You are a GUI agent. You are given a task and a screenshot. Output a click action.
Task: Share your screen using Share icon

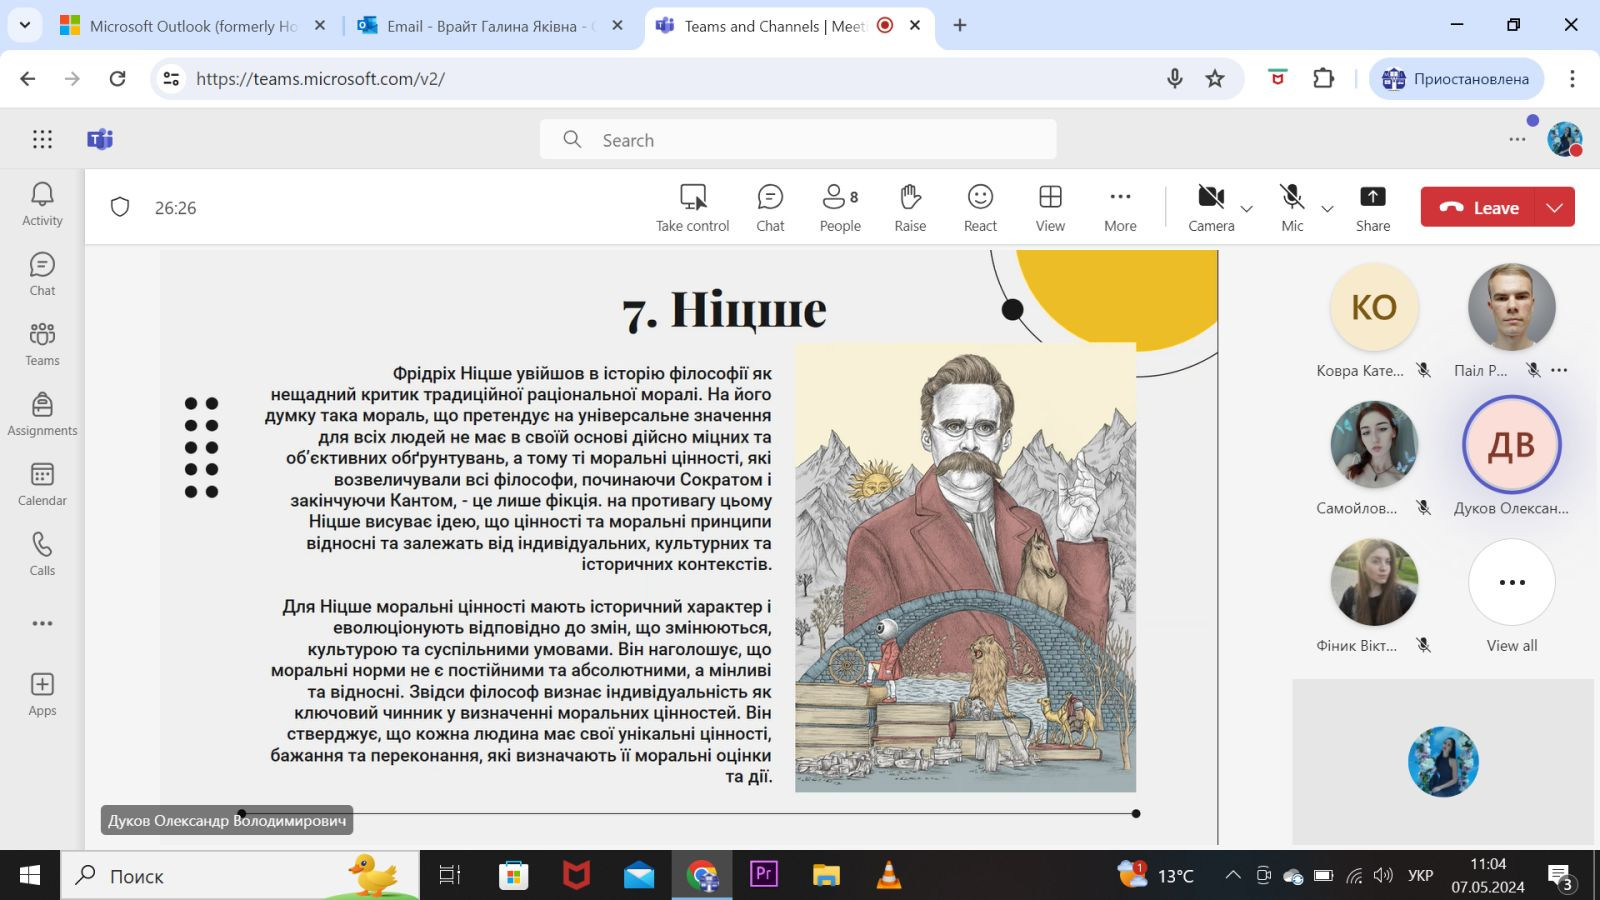[1372, 207]
